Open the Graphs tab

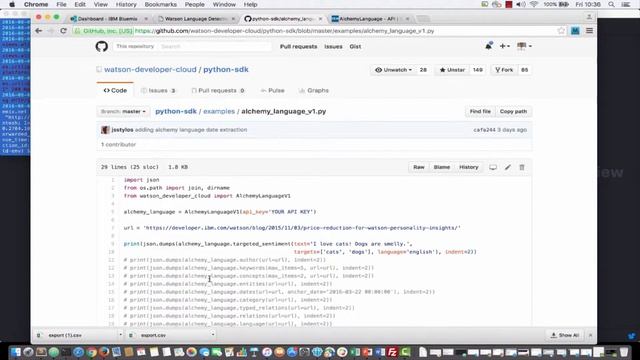313,90
